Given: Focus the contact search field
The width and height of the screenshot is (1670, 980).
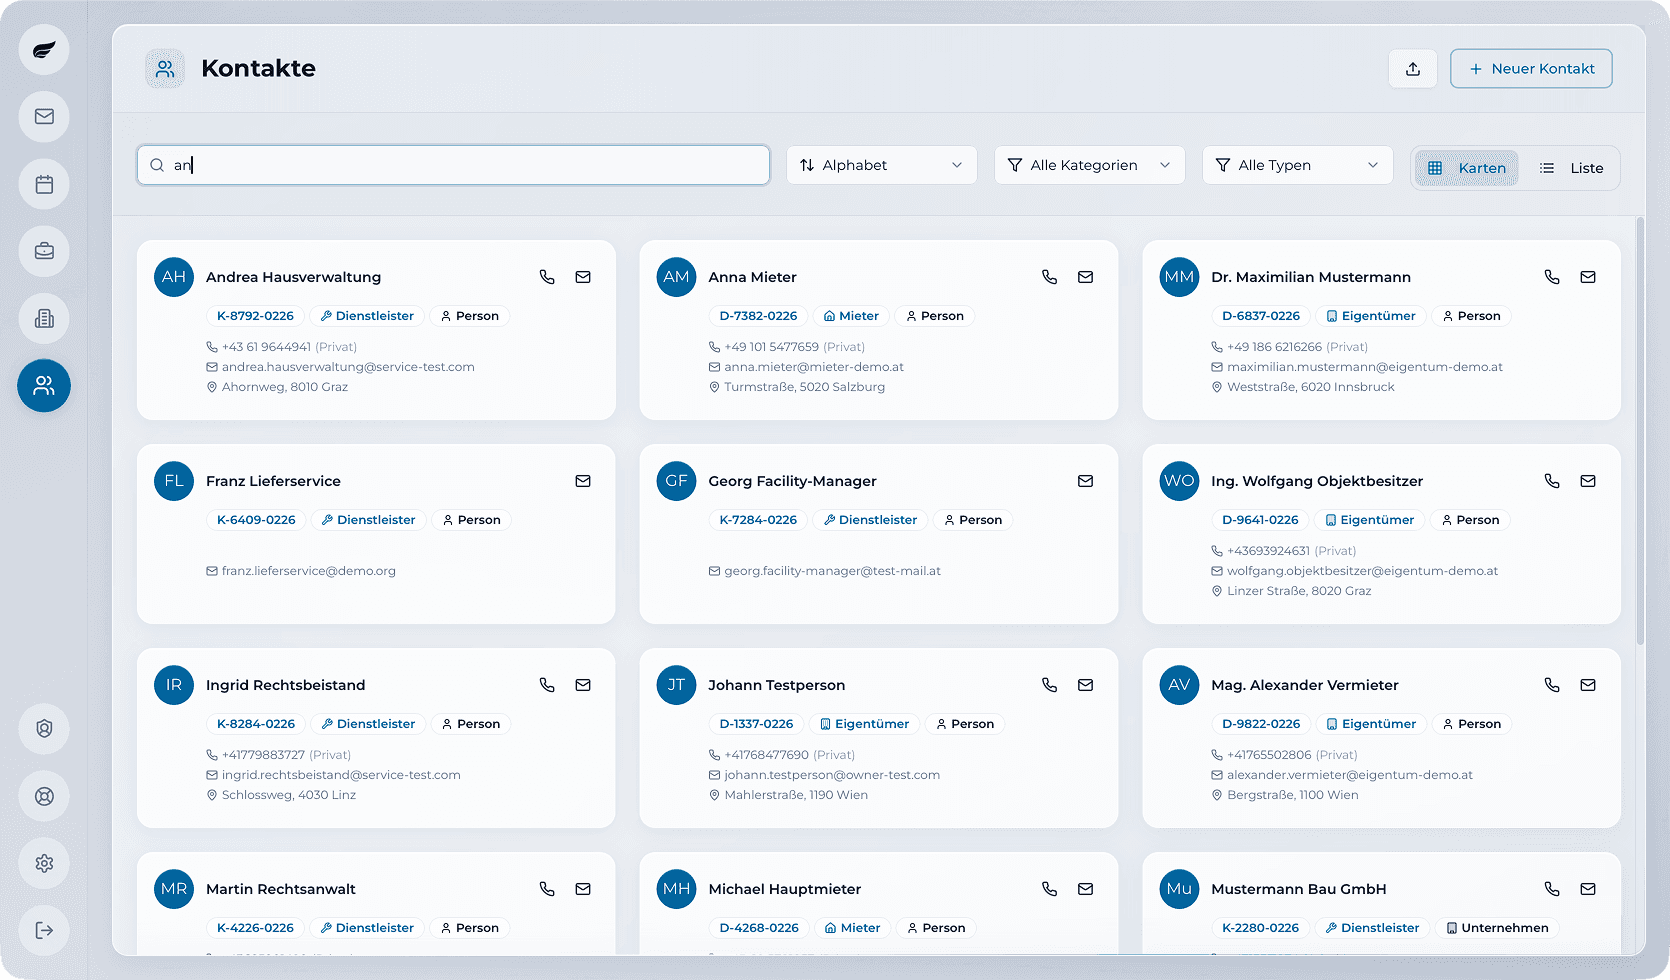Looking at the screenshot, I should pos(453,165).
